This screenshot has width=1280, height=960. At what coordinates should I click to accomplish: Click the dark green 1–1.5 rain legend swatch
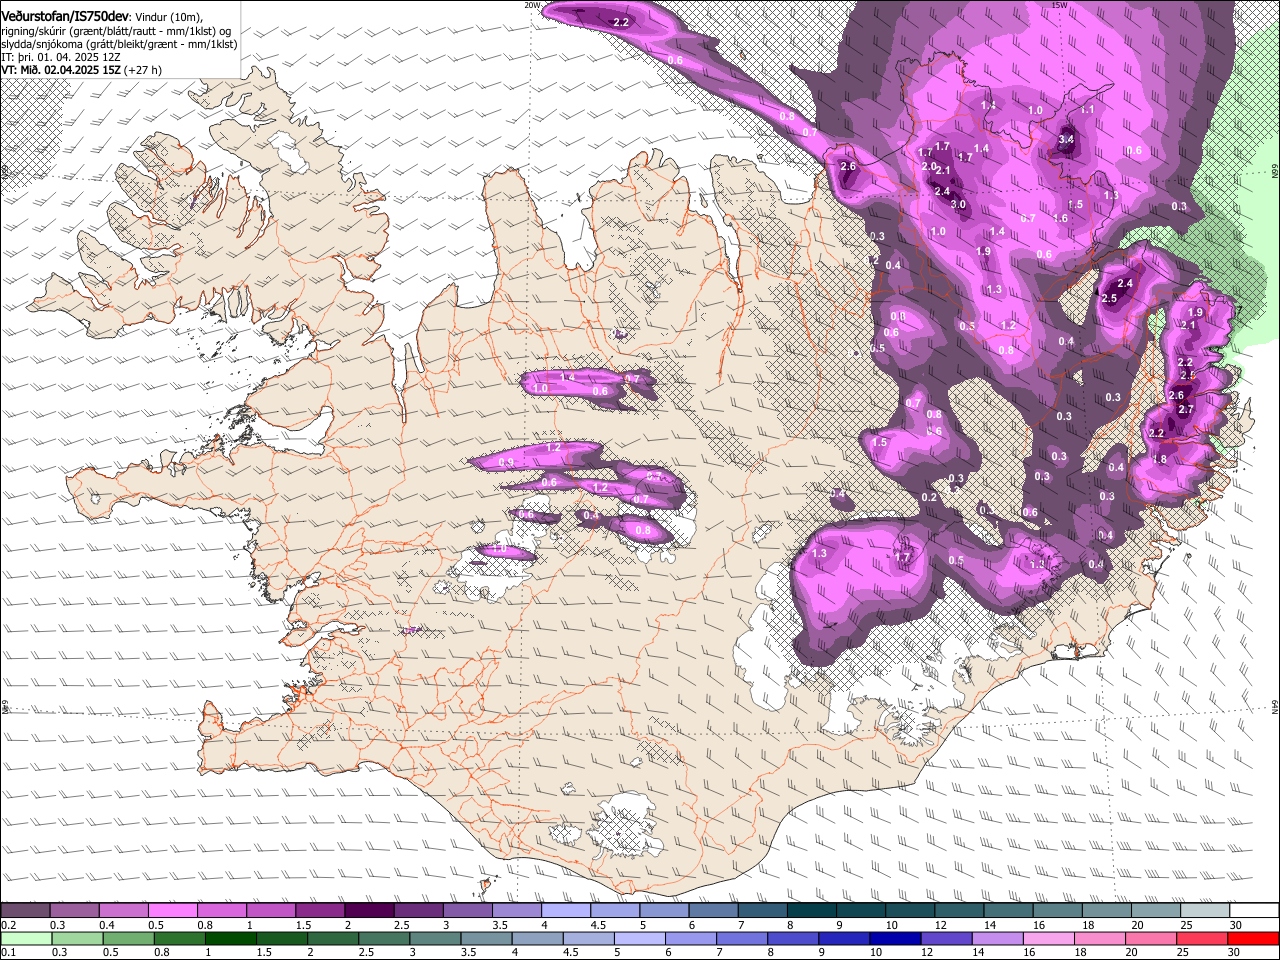(230, 938)
